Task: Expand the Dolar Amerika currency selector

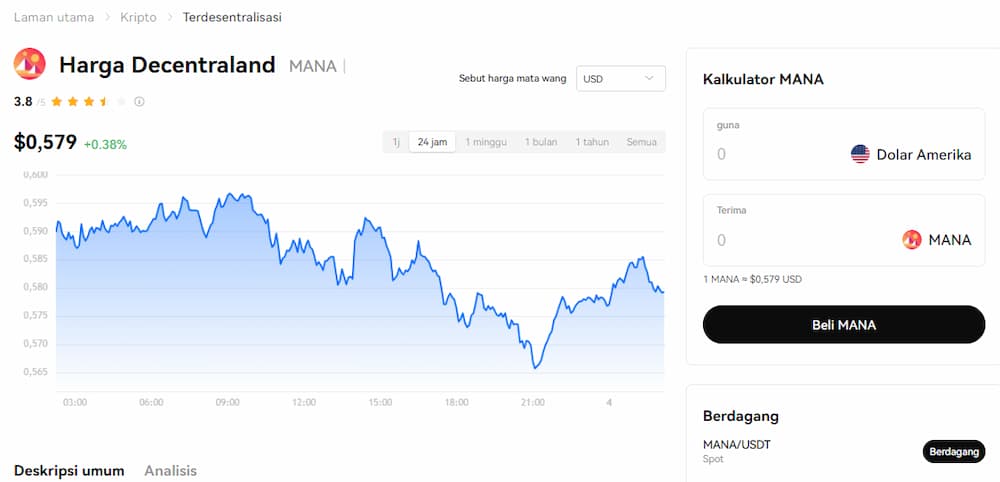Action: pyautogui.click(x=911, y=154)
